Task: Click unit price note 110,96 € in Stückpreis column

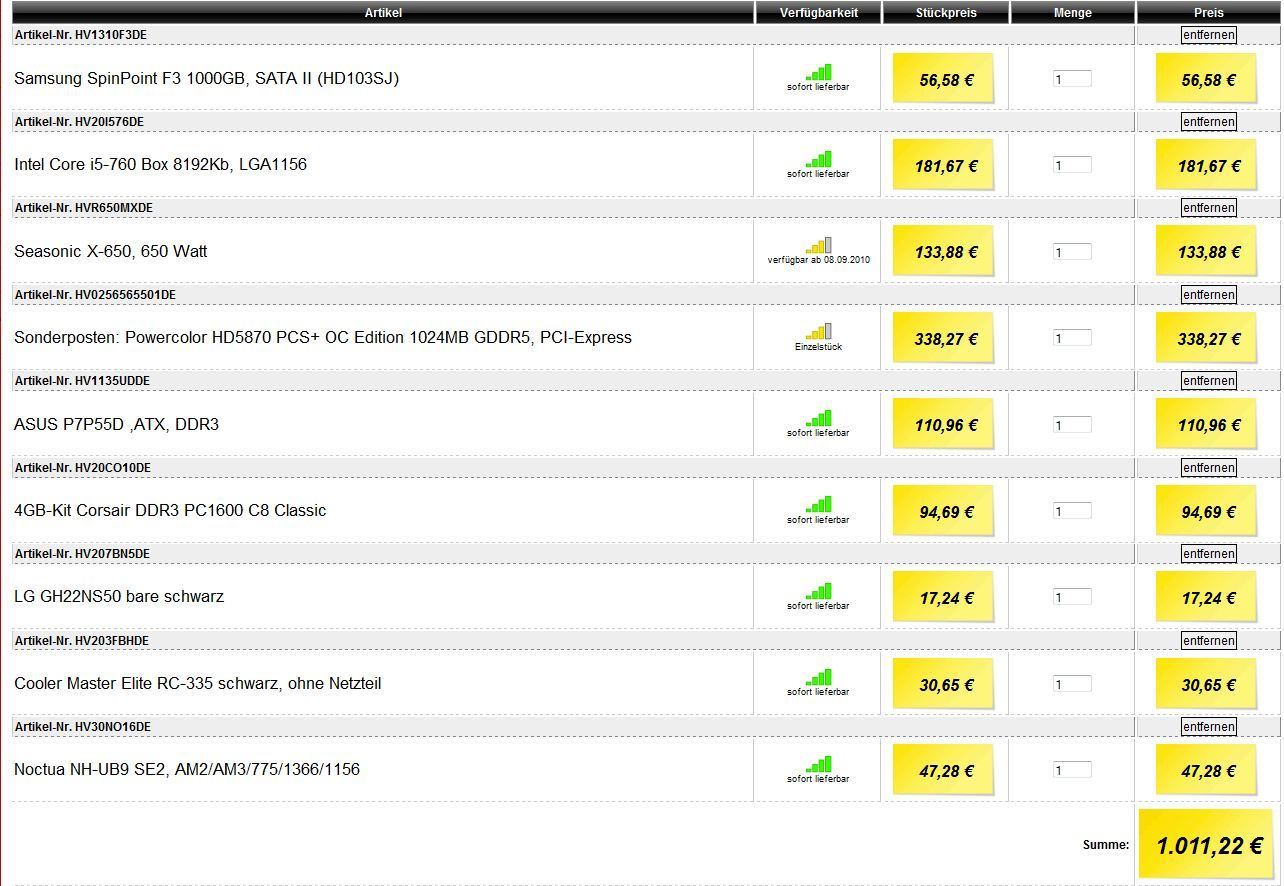Action: pos(944,424)
